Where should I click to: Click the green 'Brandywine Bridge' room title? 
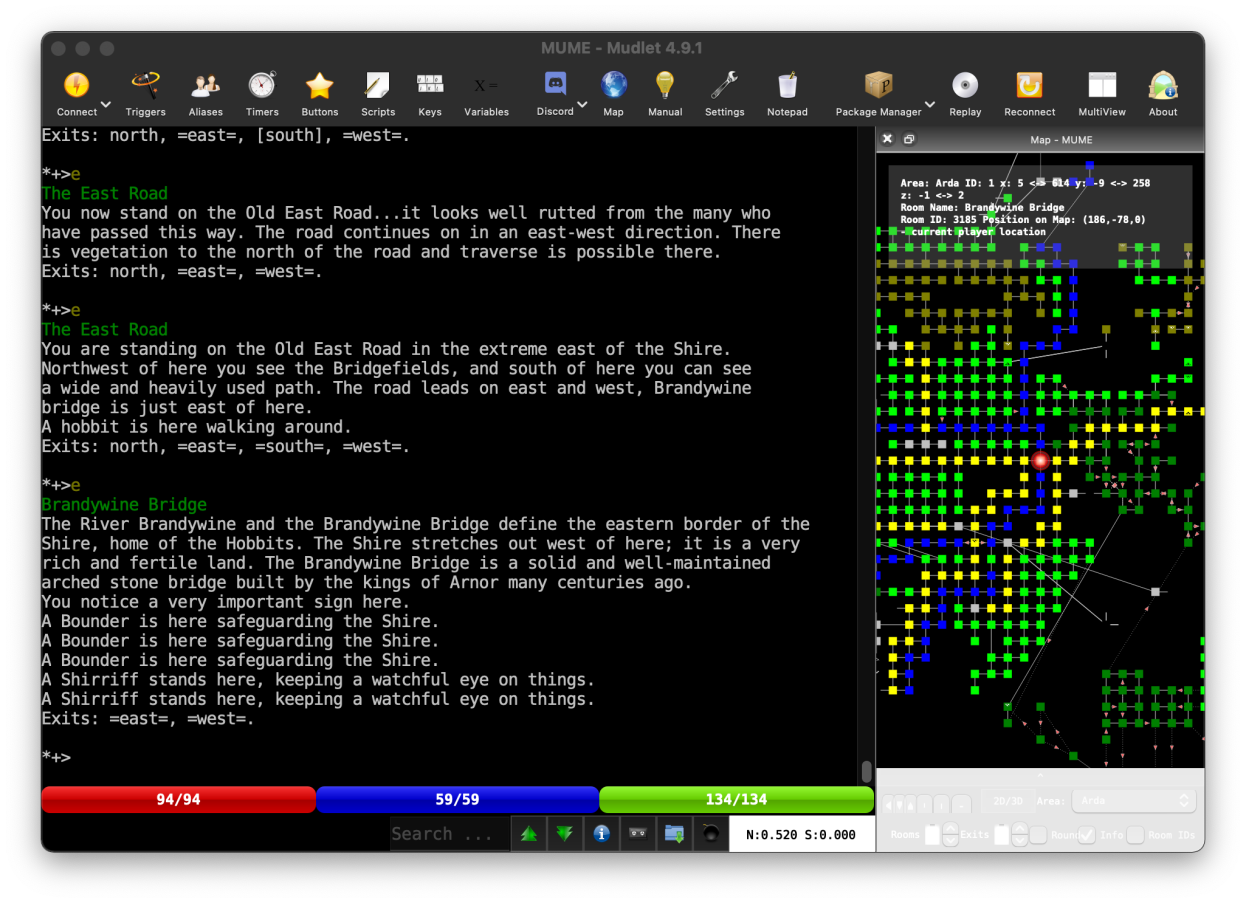(124, 505)
